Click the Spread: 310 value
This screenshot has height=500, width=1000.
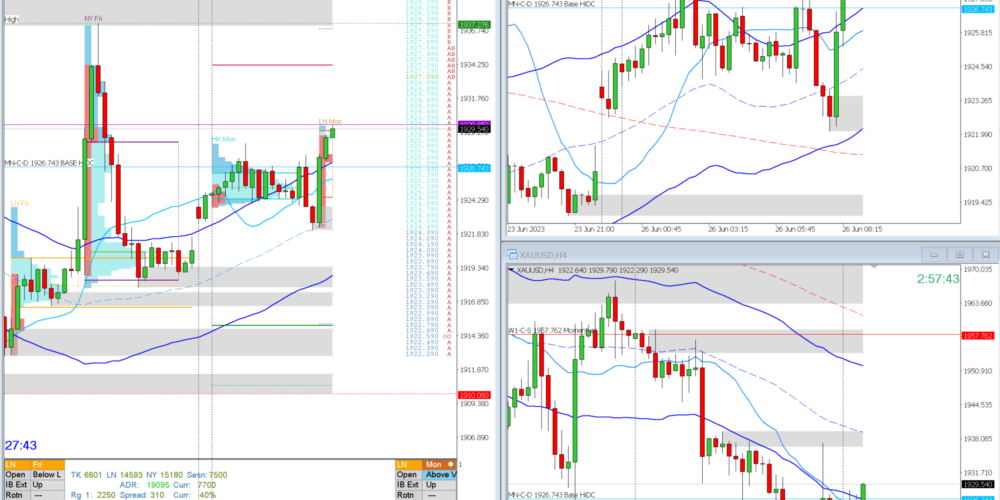point(142,496)
